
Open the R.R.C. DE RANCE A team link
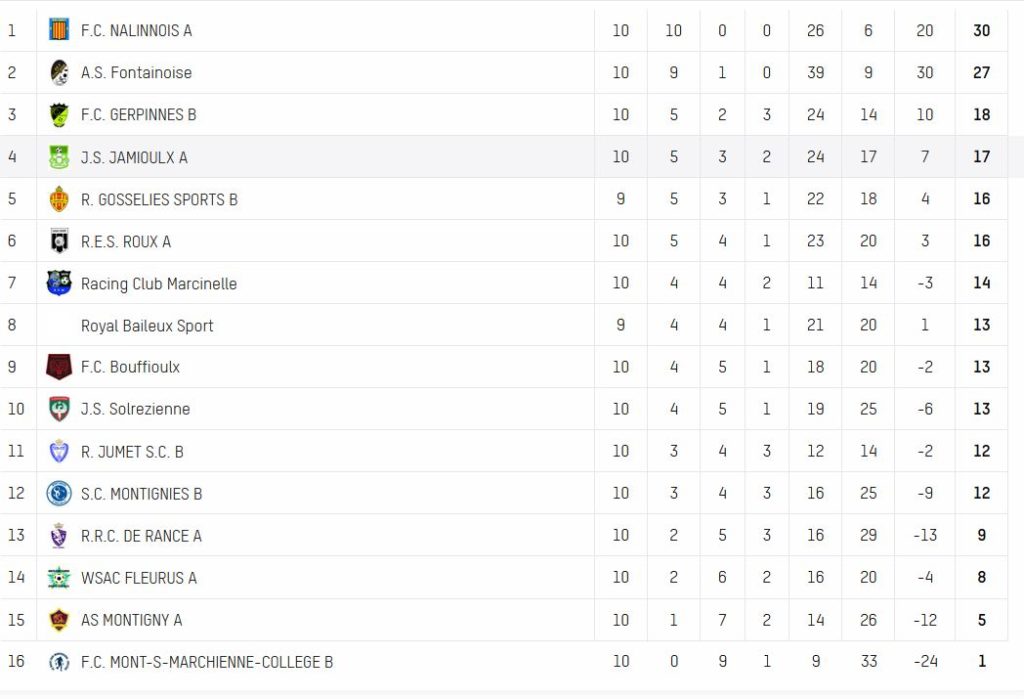click(141, 536)
